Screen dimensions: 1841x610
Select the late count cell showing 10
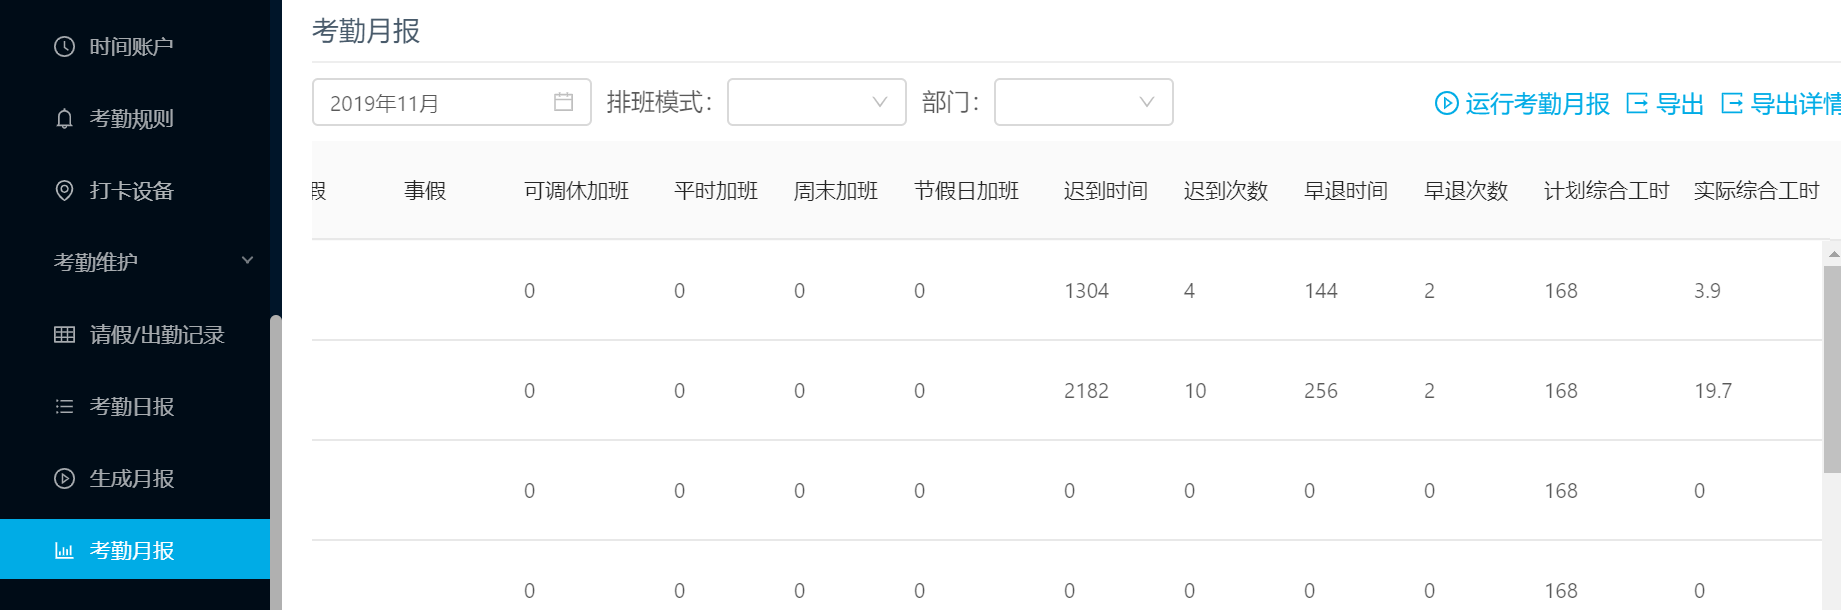pyautogui.click(x=1195, y=391)
